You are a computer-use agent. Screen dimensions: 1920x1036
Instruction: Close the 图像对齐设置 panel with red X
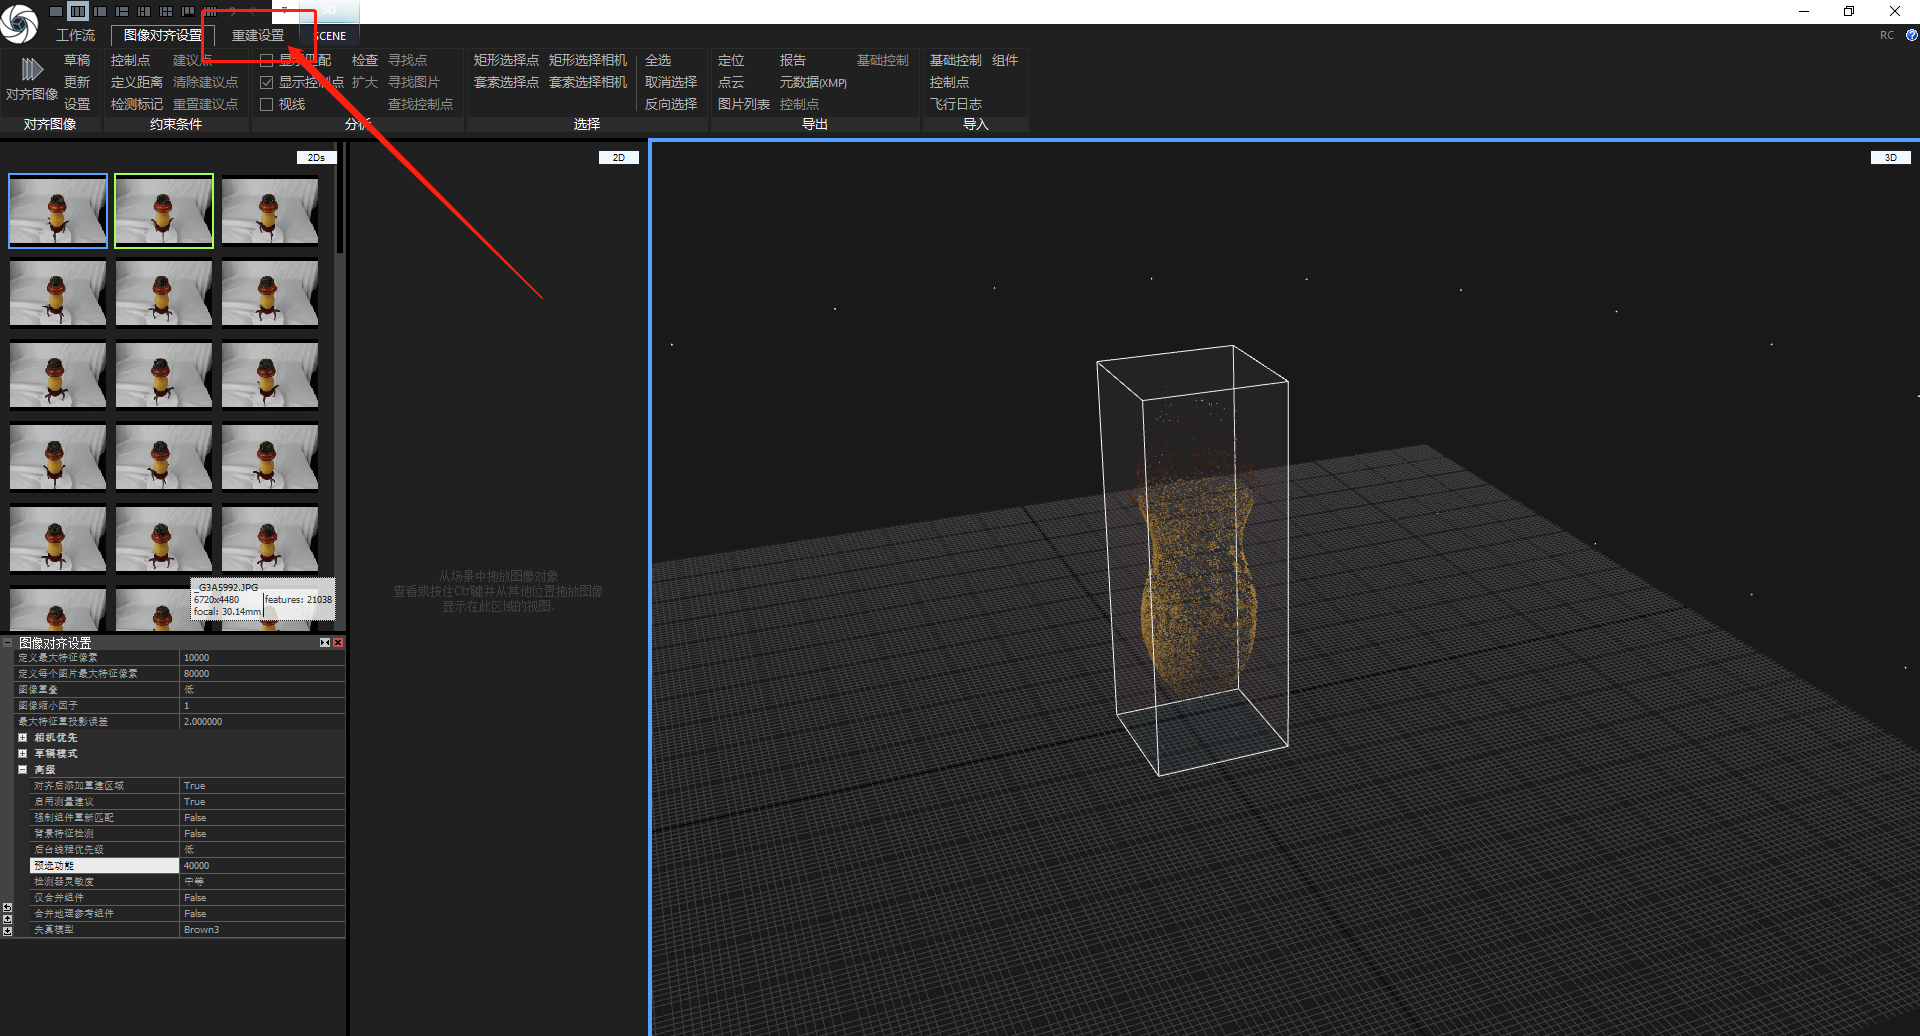(x=338, y=643)
